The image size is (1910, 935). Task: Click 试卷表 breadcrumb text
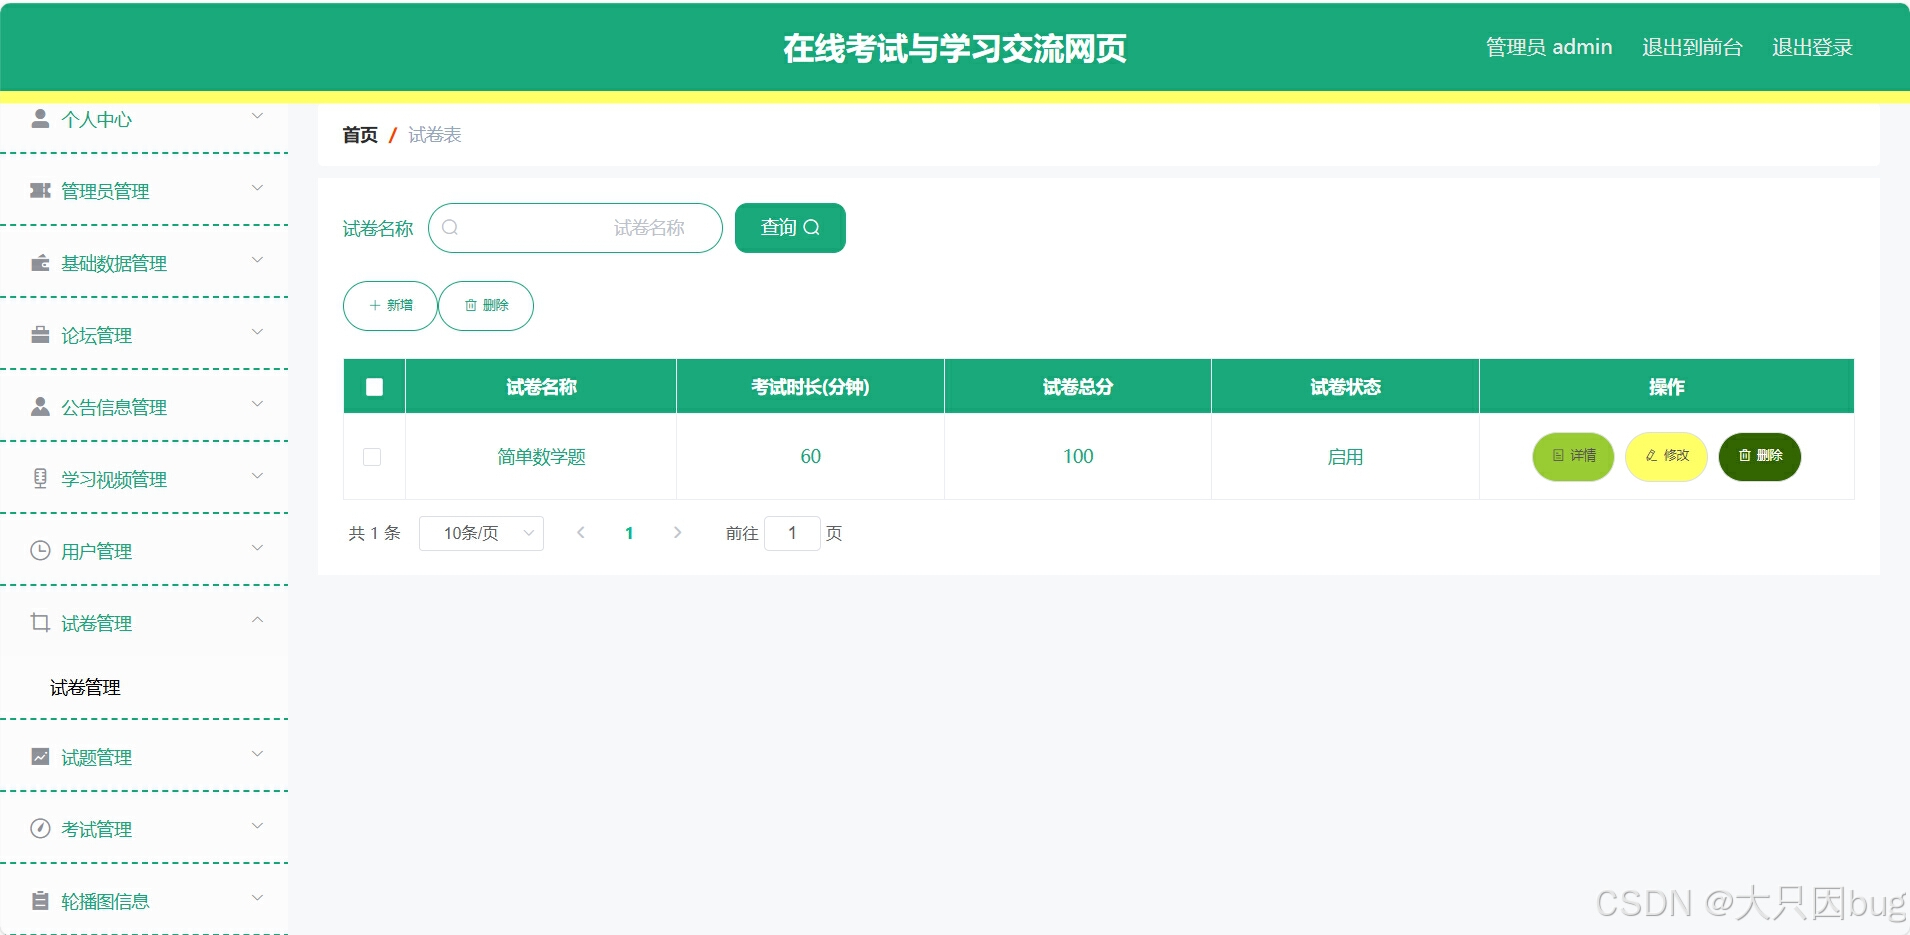(435, 135)
